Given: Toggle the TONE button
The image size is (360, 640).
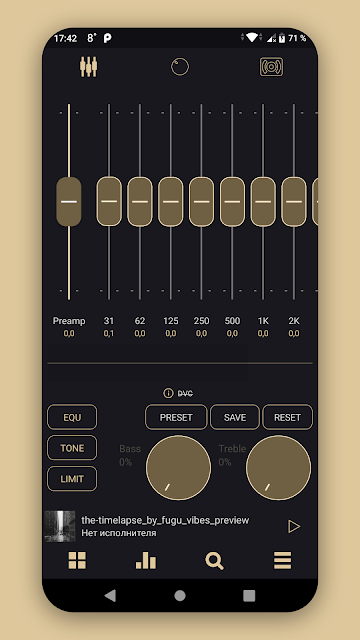Looking at the screenshot, I should coord(72,448).
